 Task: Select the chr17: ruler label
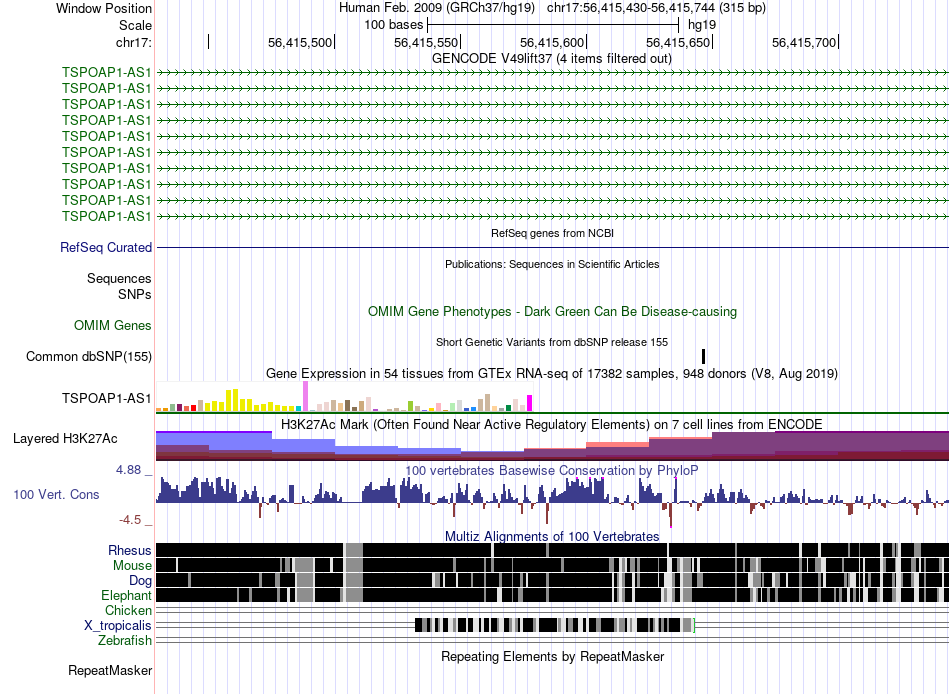133,42
